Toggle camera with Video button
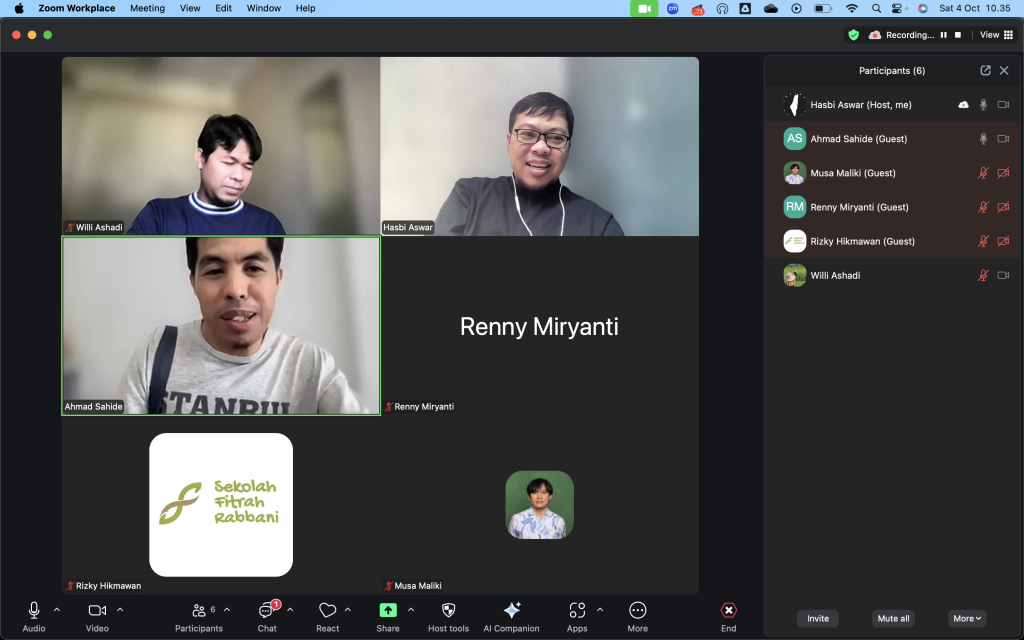Image resolution: width=1024 pixels, height=640 pixels. [97, 611]
